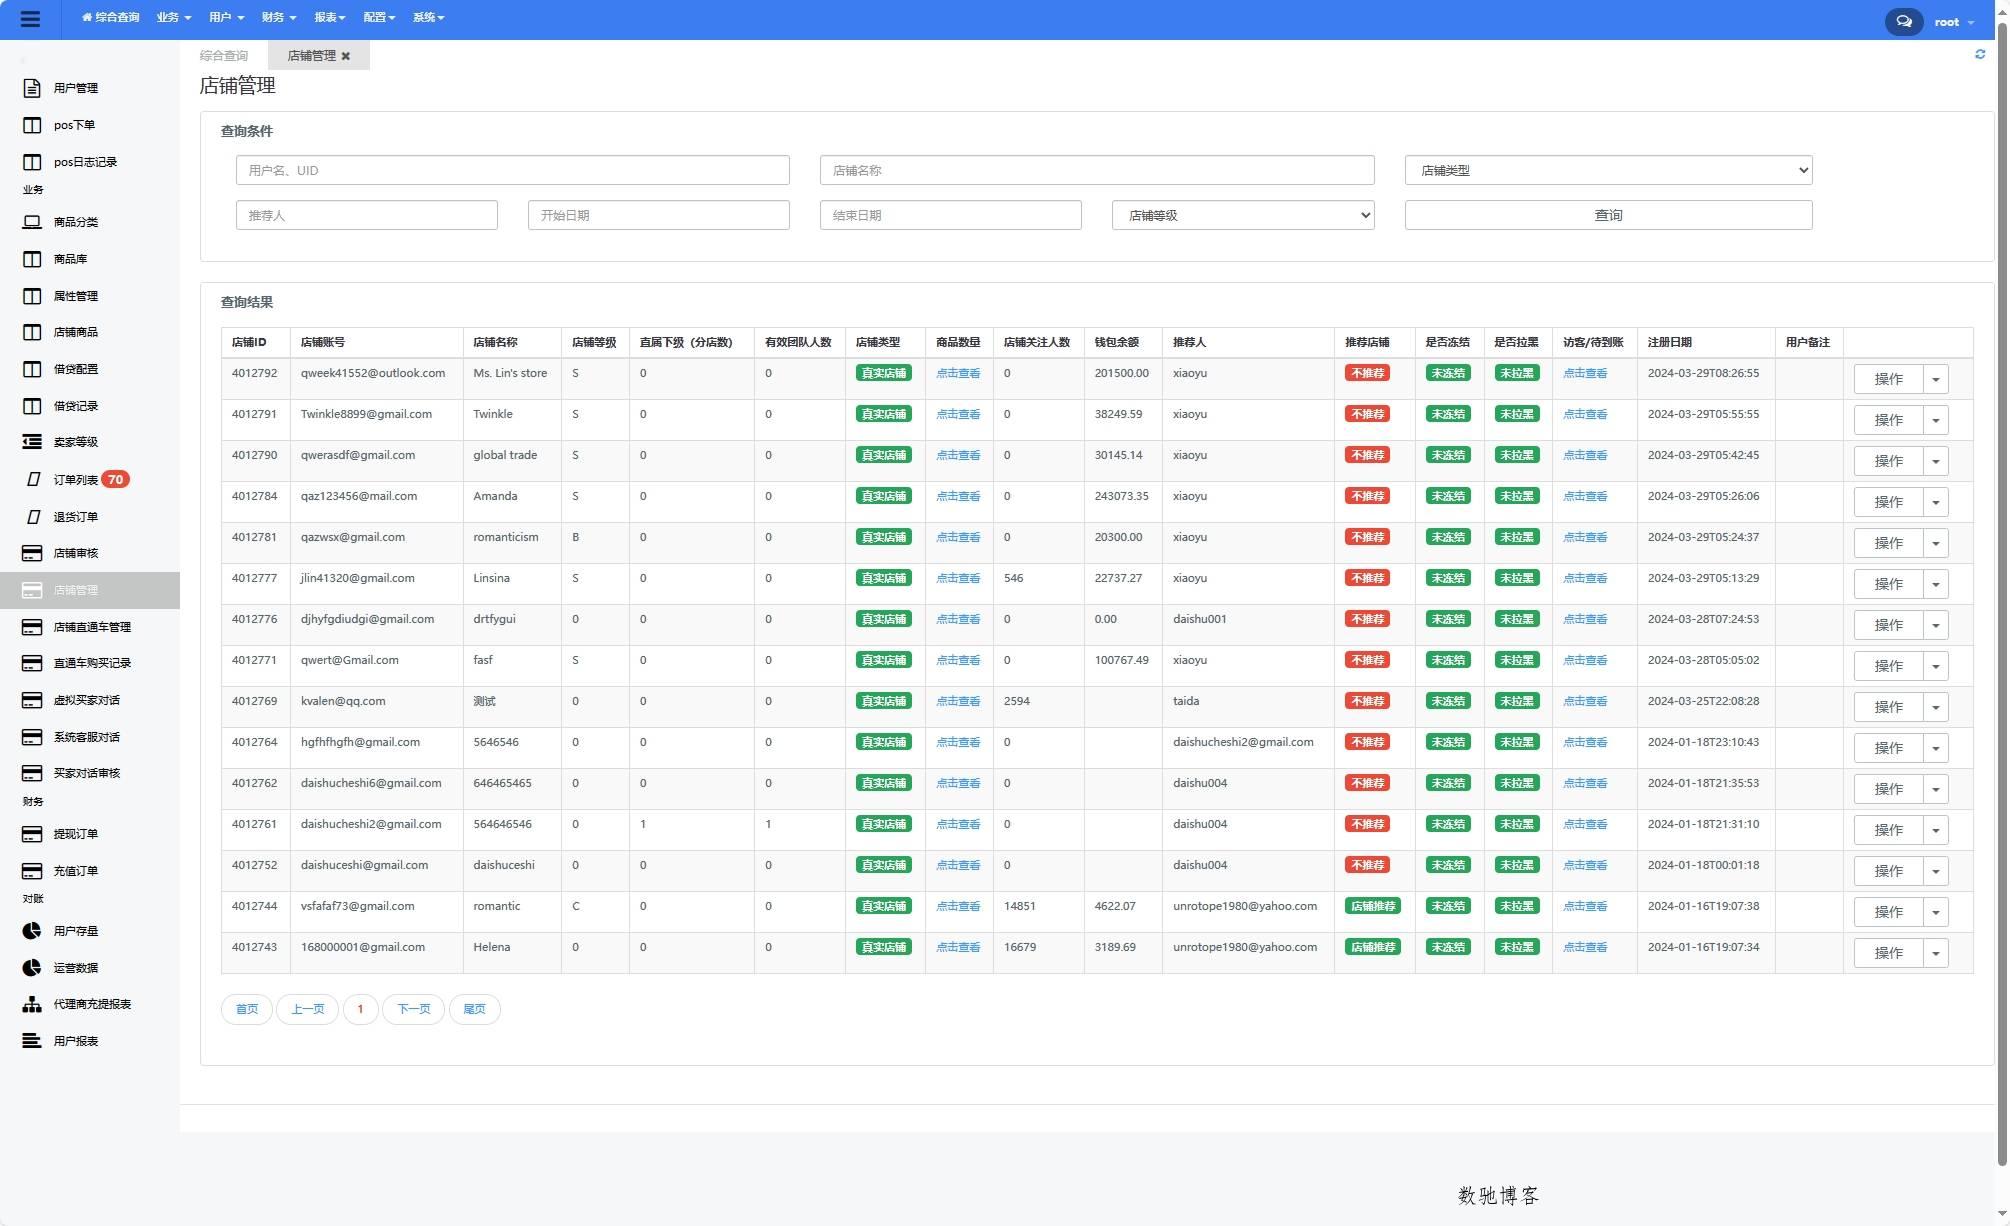Click the 结束日期 date field
Viewport: 2010px width, 1226px height.
point(950,215)
